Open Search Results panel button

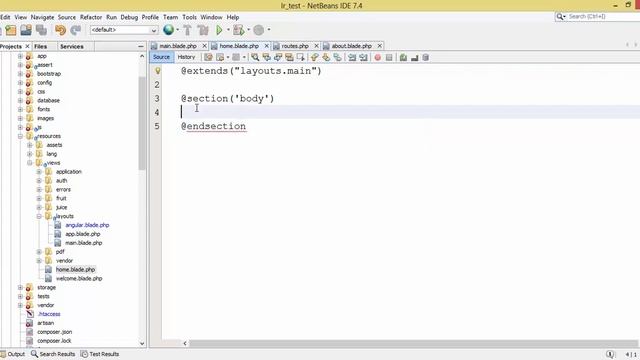coord(53,354)
